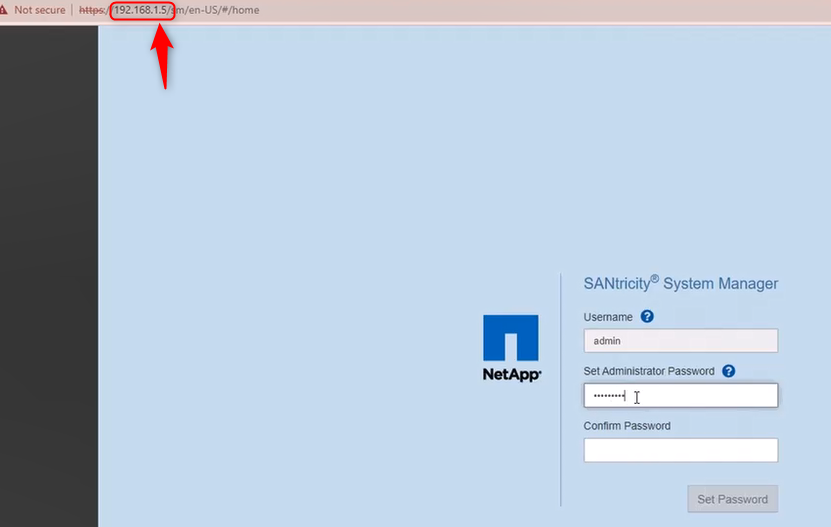The height and width of the screenshot is (527, 831).
Task: Click the Not secure label
Action: tap(40, 10)
